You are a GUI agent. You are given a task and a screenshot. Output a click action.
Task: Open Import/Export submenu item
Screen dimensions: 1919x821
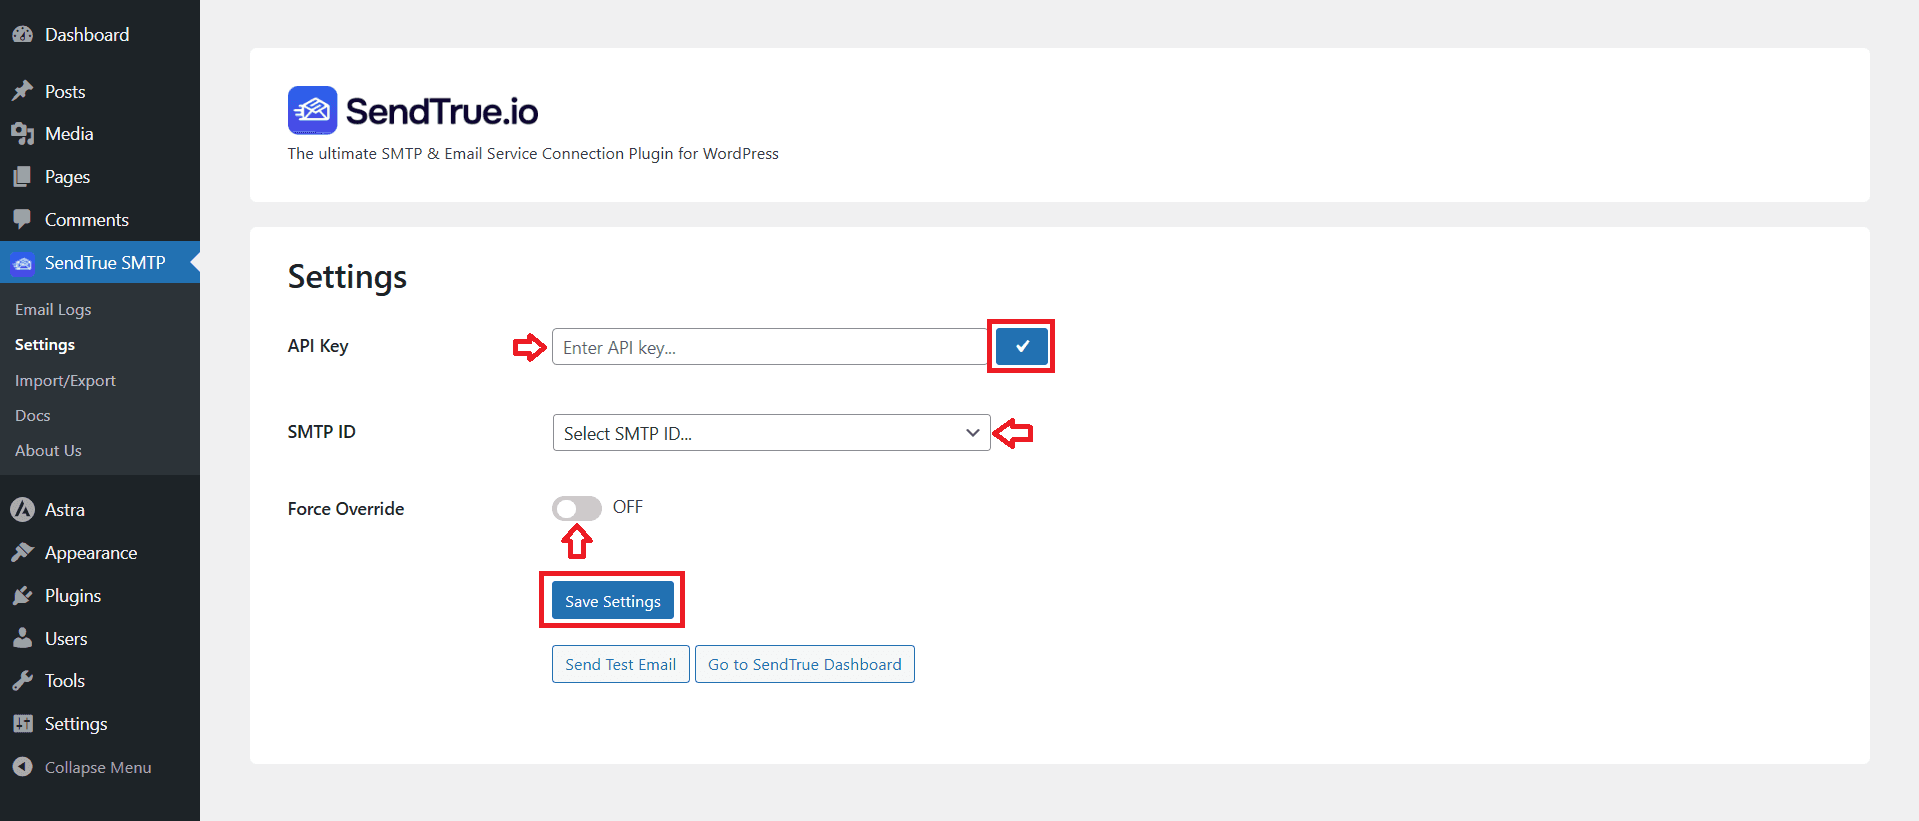[x=65, y=381]
